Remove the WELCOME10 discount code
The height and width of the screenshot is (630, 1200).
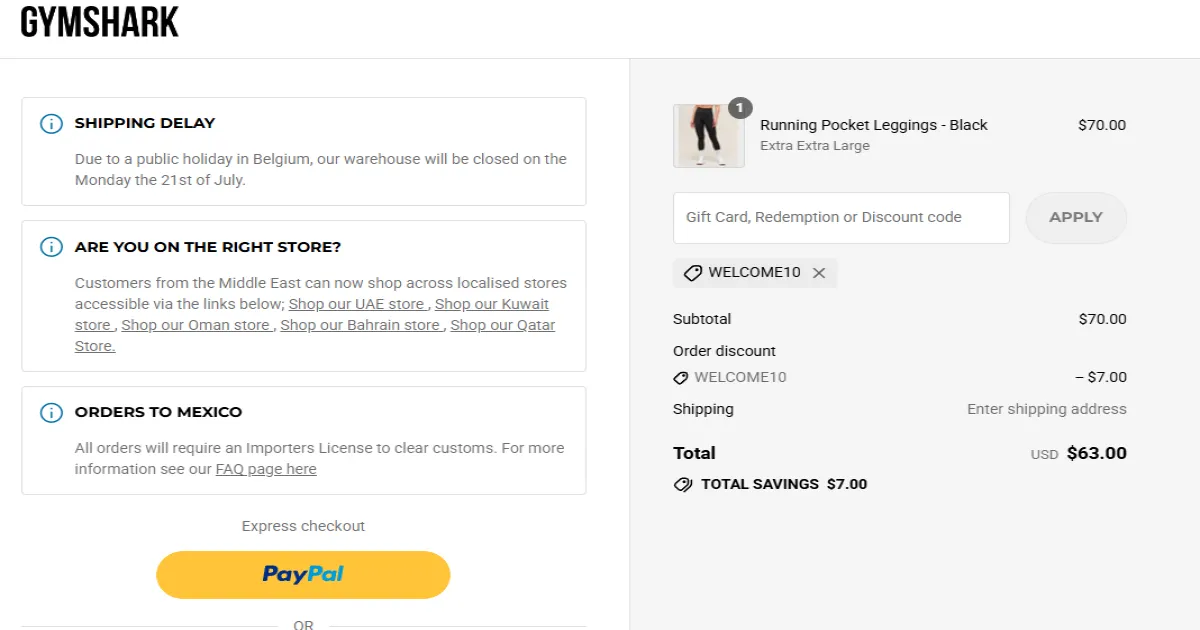[818, 272]
